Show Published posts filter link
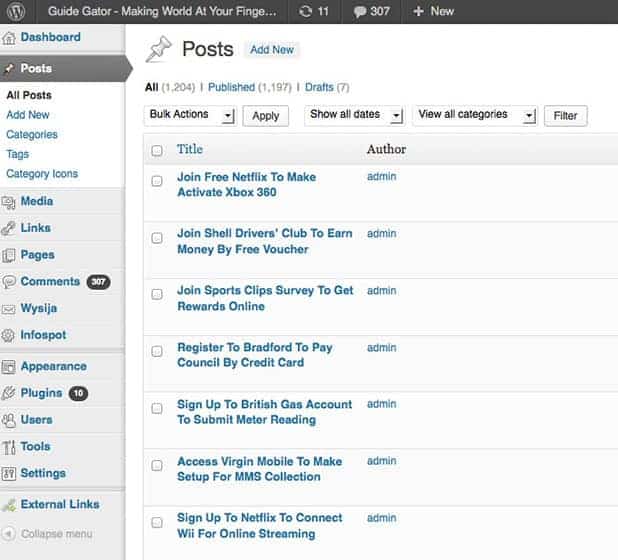The height and width of the screenshot is (560, 618). tap(231, 87)
